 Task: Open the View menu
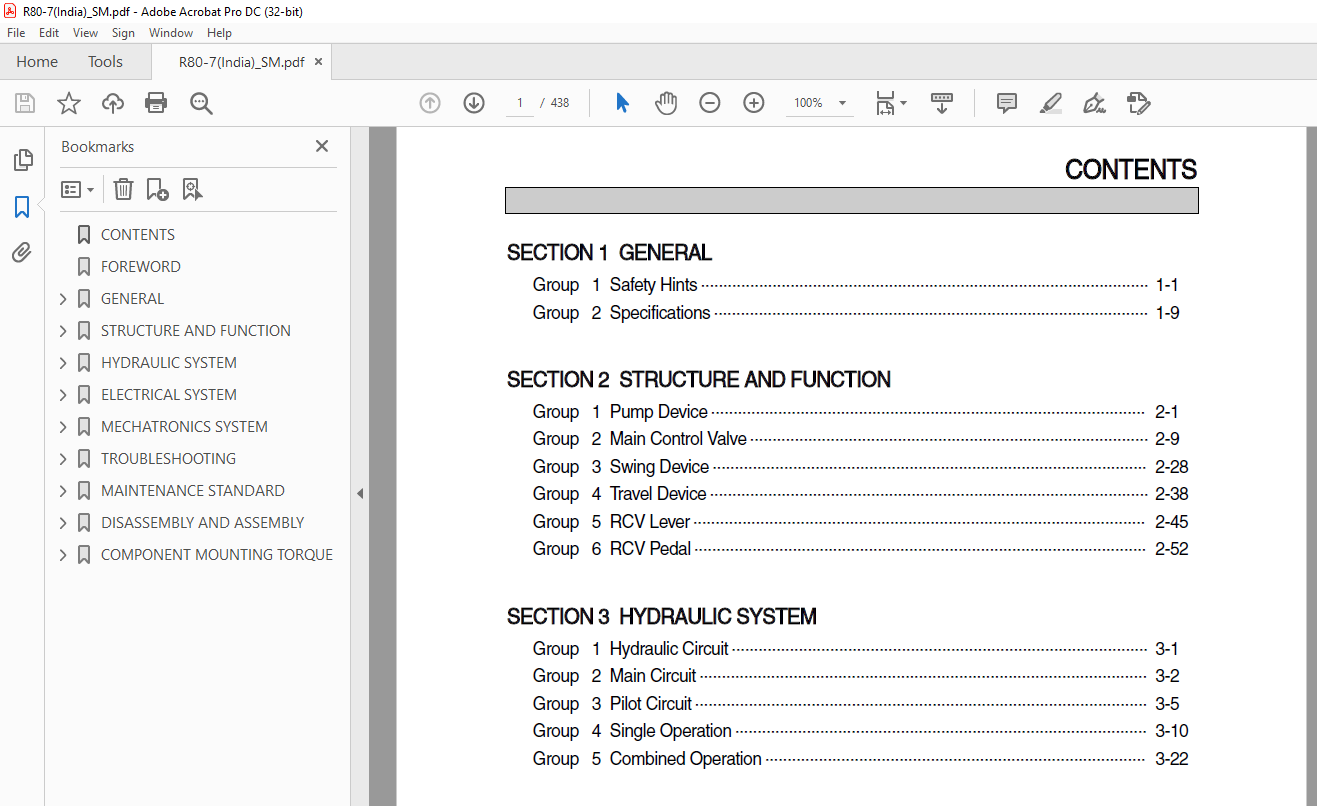tap(86, 33)
